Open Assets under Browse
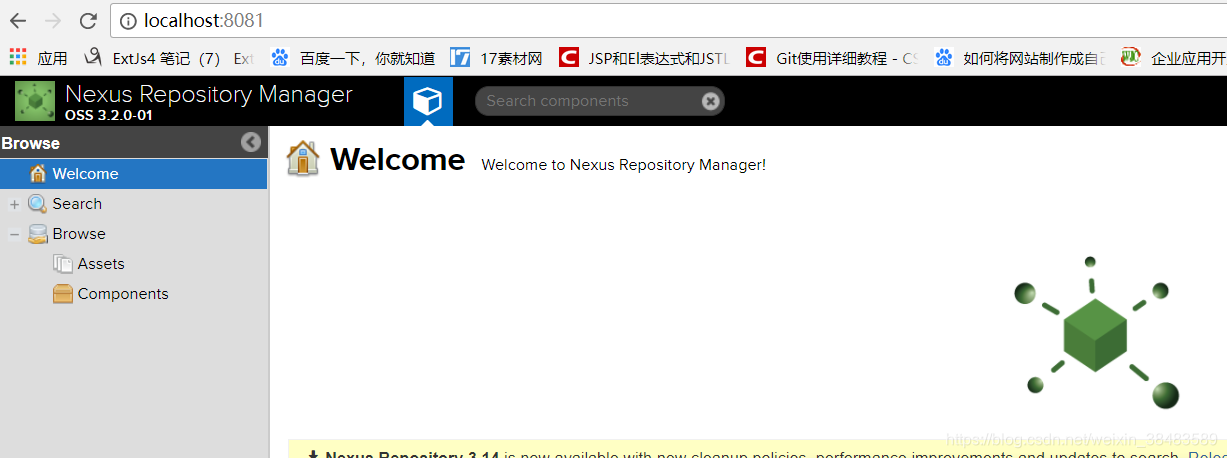This screenshot has width=1227, height=458. (x=101, y=264)
